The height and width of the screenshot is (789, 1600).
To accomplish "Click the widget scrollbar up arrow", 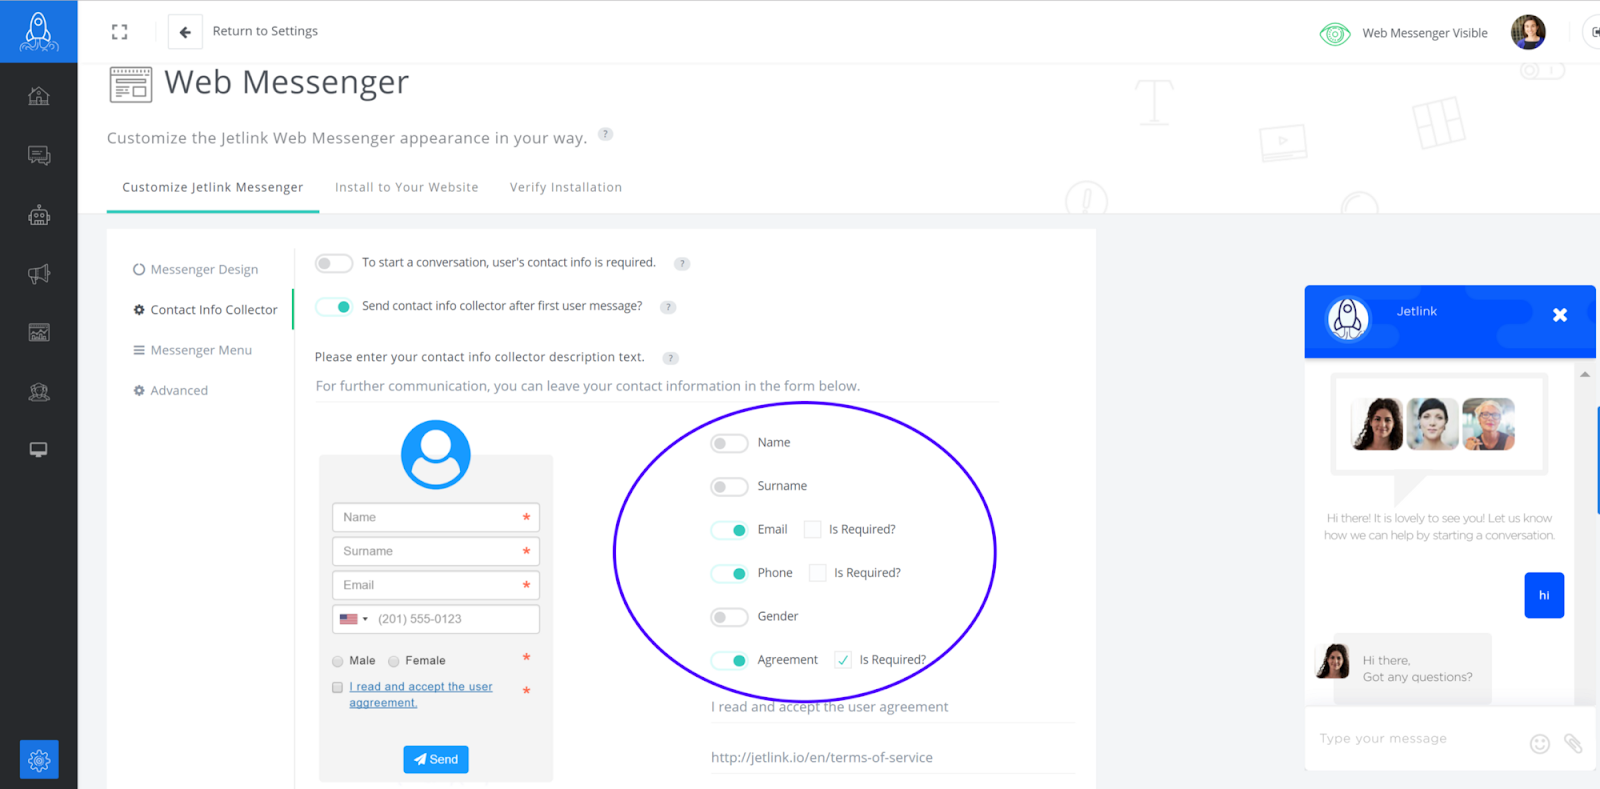I will 1585,374.
